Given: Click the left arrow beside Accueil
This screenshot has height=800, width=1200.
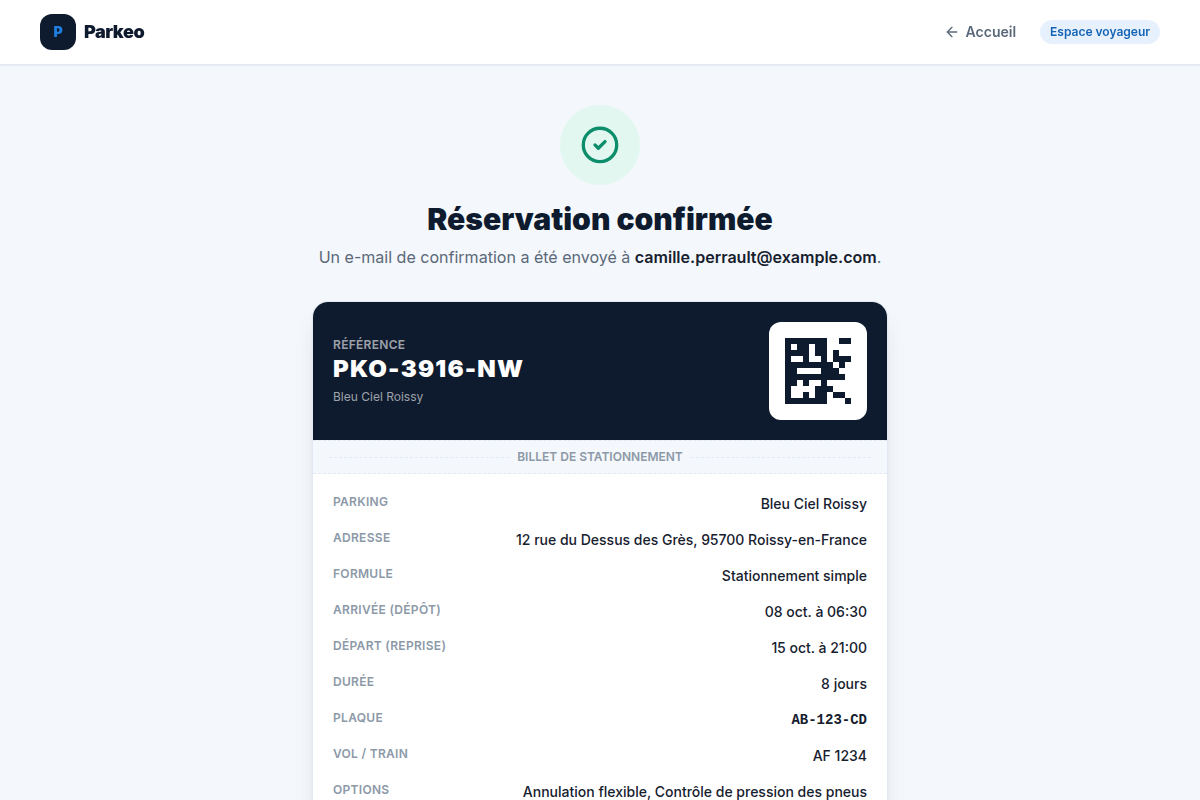Looking at the screenshot, I should tap(952, 32).
